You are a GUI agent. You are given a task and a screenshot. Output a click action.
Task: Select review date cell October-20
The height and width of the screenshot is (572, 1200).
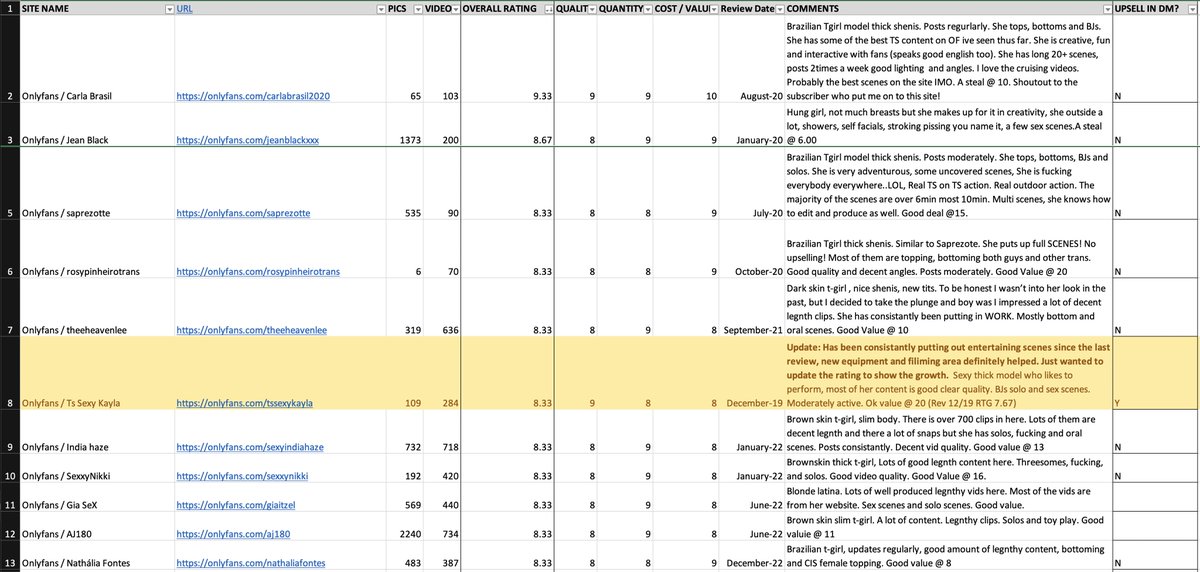752,250
